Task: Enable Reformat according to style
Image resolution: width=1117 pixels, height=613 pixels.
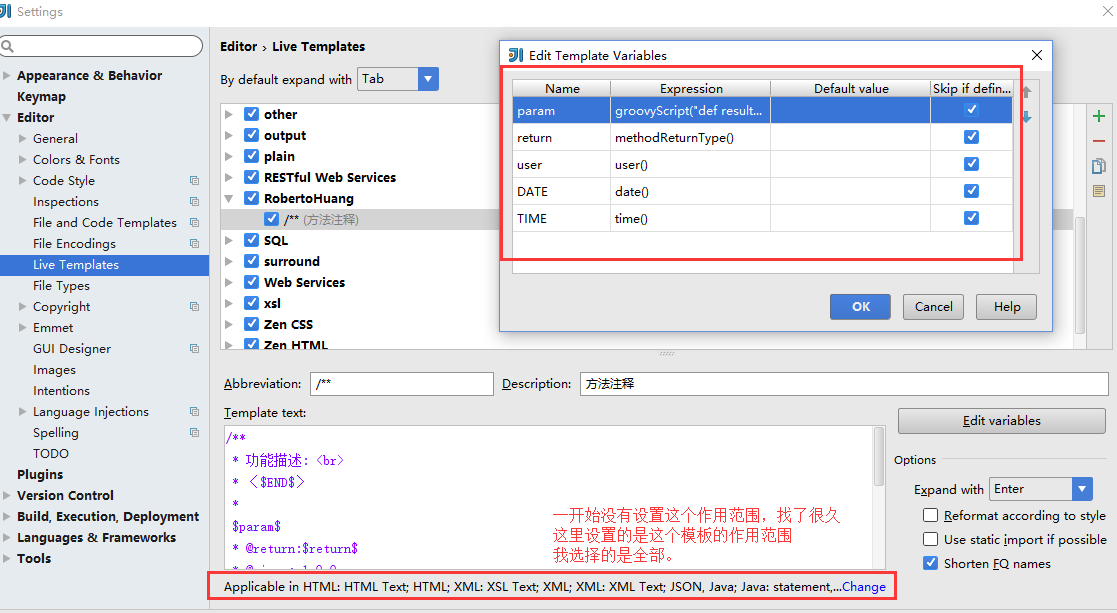Action: 930,515
